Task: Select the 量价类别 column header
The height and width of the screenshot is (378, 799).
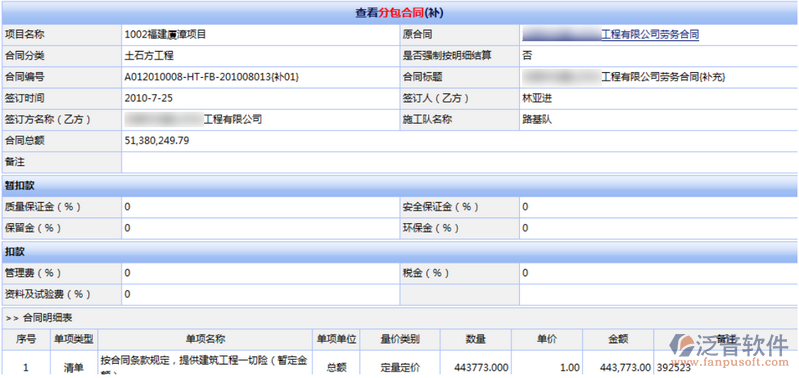Action: (400, 339)
